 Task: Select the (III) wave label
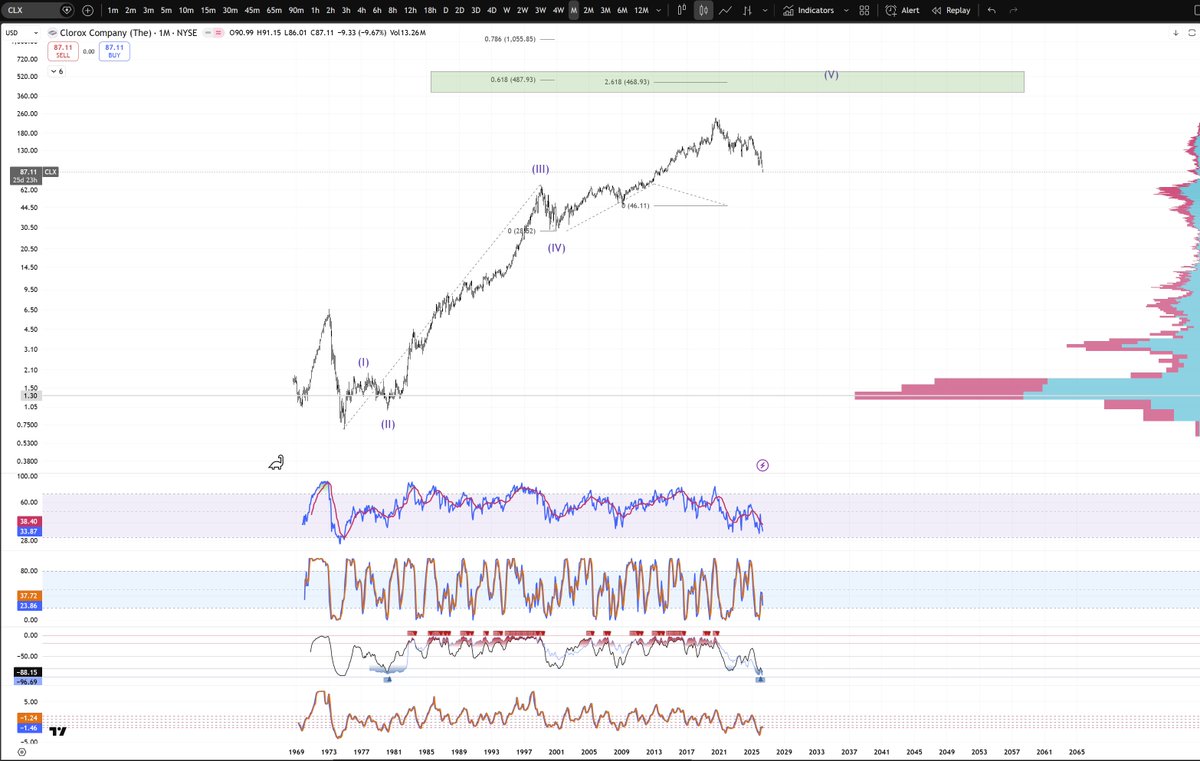pyautogui.click(x=540, y=170)
